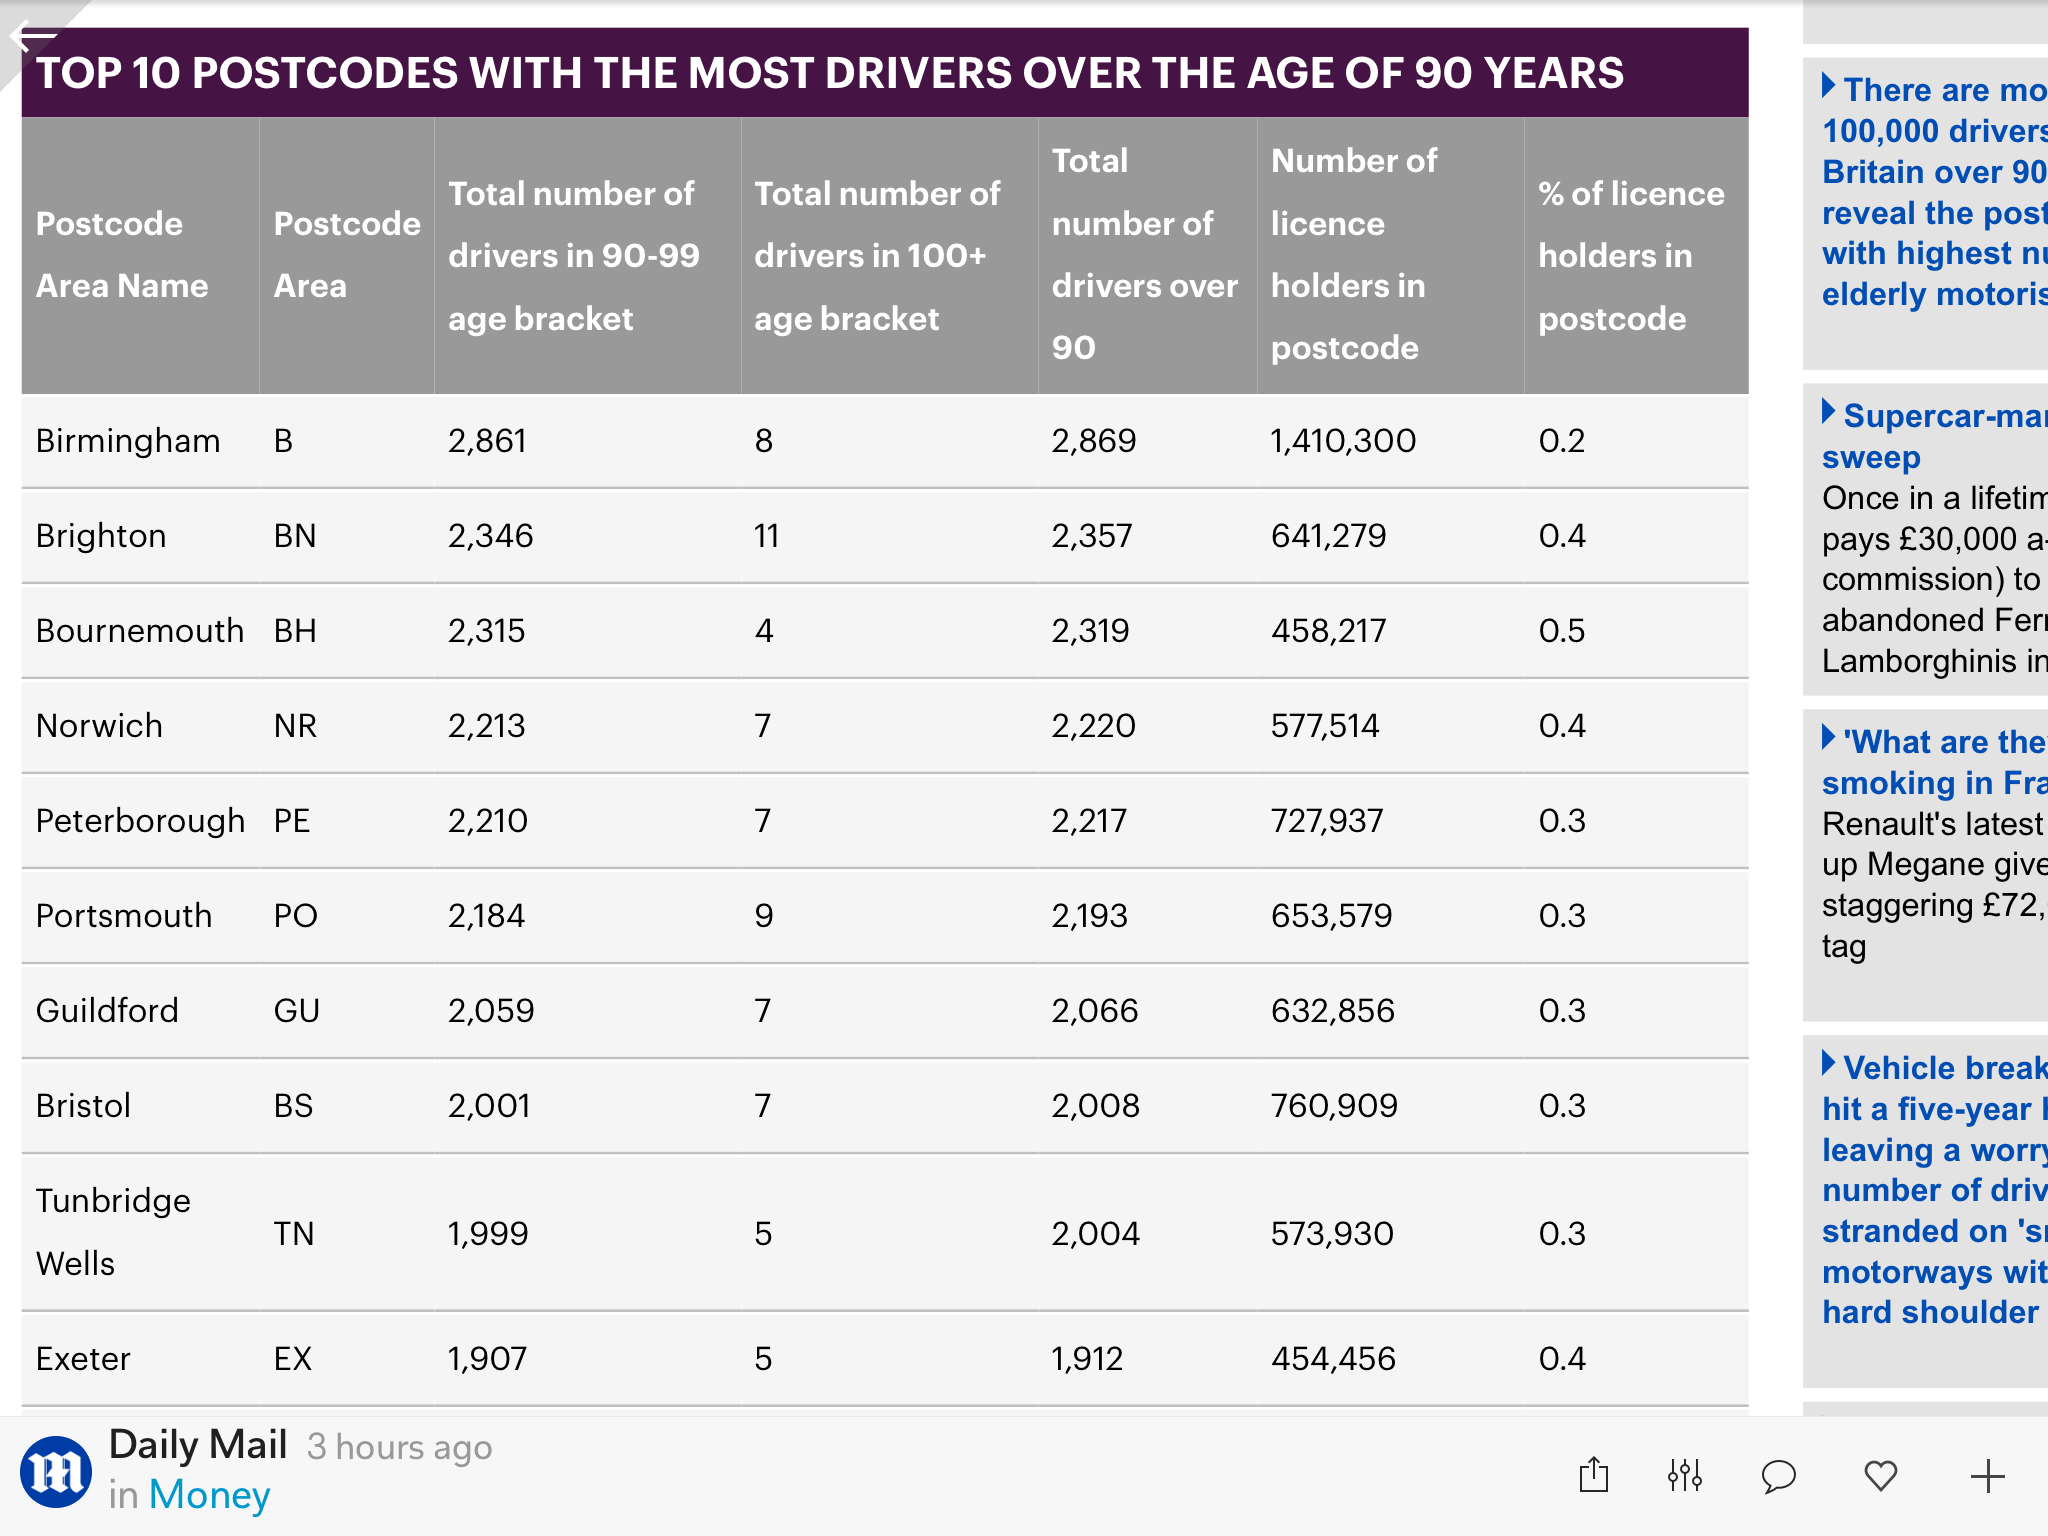
Task: Open sharing options with the share icon
Action: [1594, 1474]
